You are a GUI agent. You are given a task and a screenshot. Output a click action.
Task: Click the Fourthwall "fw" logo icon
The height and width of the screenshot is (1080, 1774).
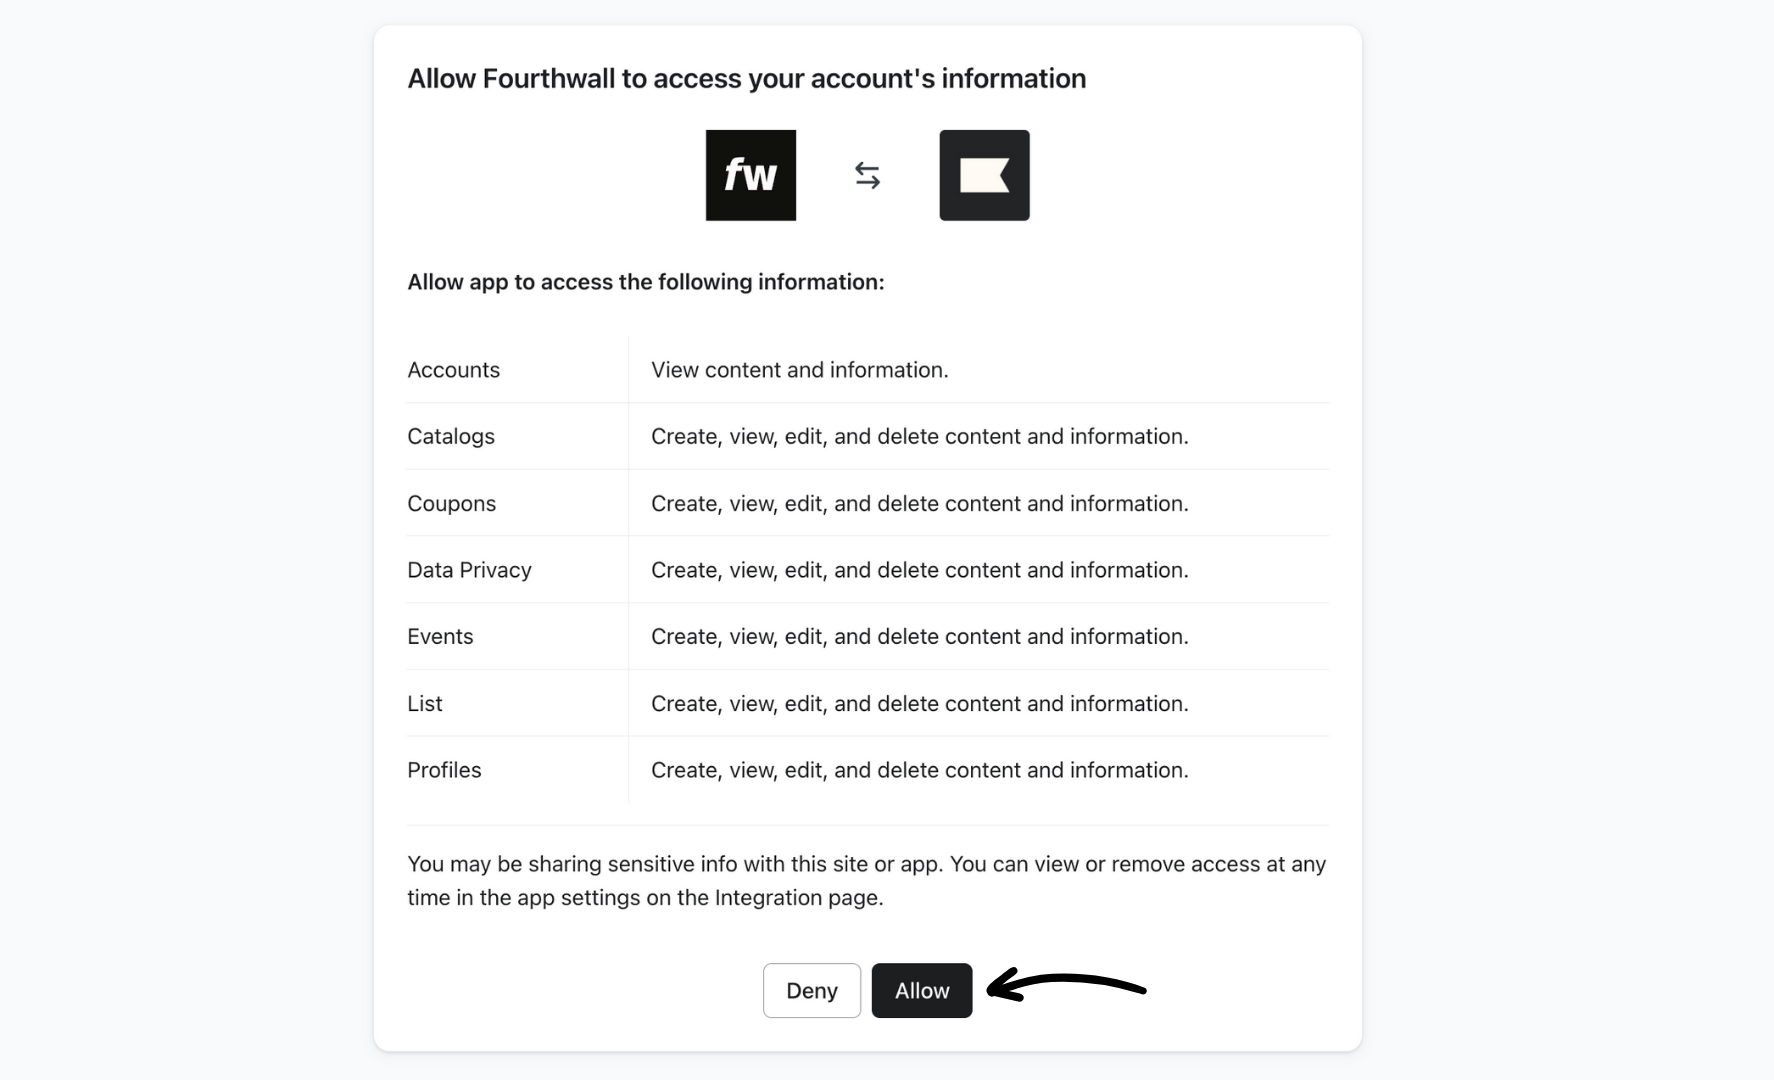pos(750,175)
